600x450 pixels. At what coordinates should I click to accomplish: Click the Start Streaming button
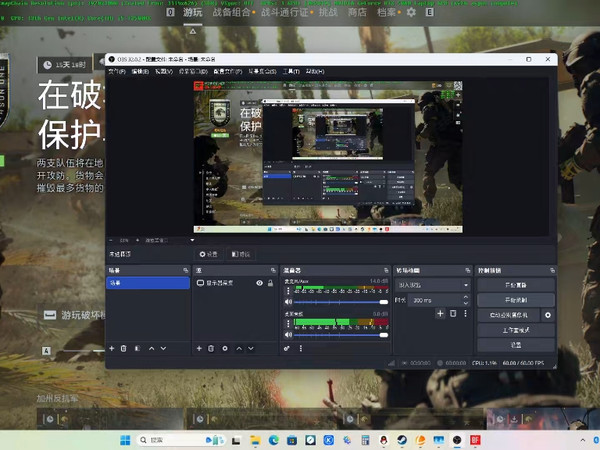pos(516,285)
